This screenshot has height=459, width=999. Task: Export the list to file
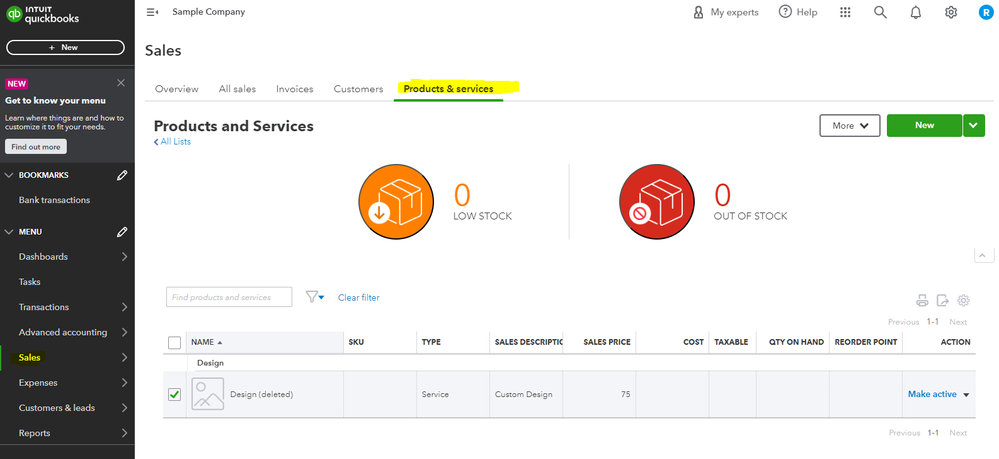(x=943, y=300)
